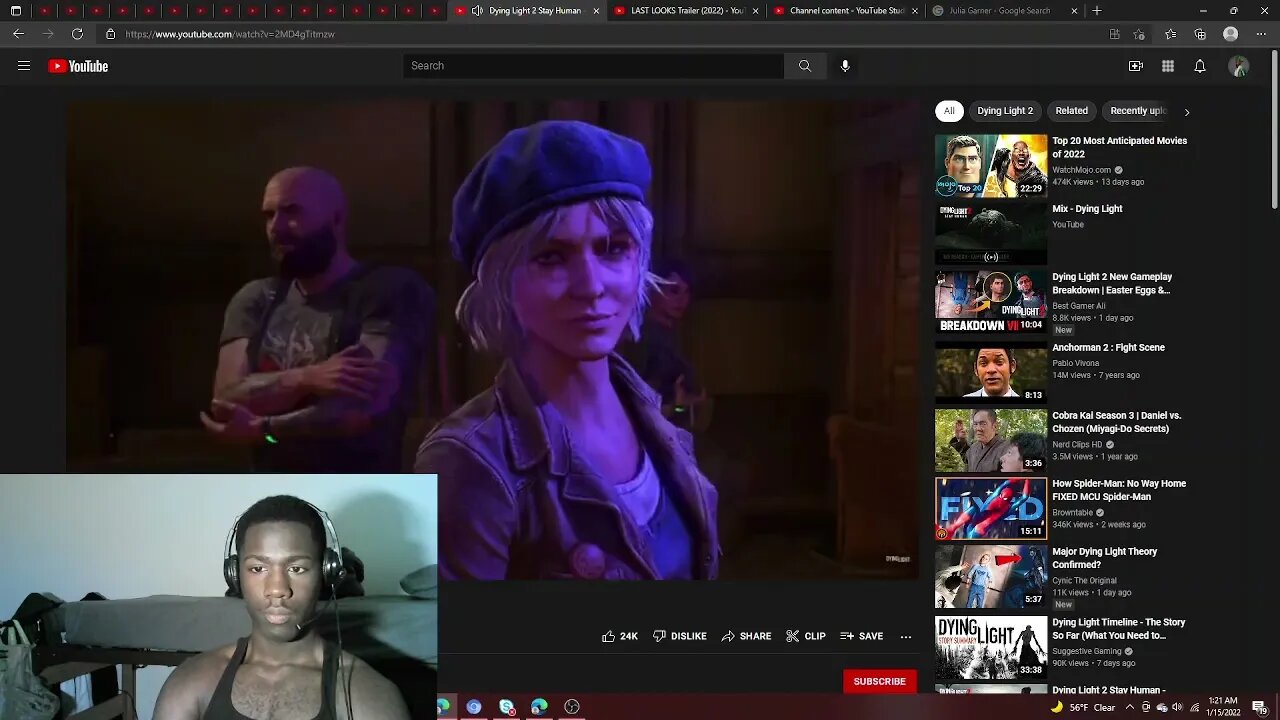This screenshot has width=1280, height=720.
Task: Open the browser tab actions menu
Action: coord(15,11)
